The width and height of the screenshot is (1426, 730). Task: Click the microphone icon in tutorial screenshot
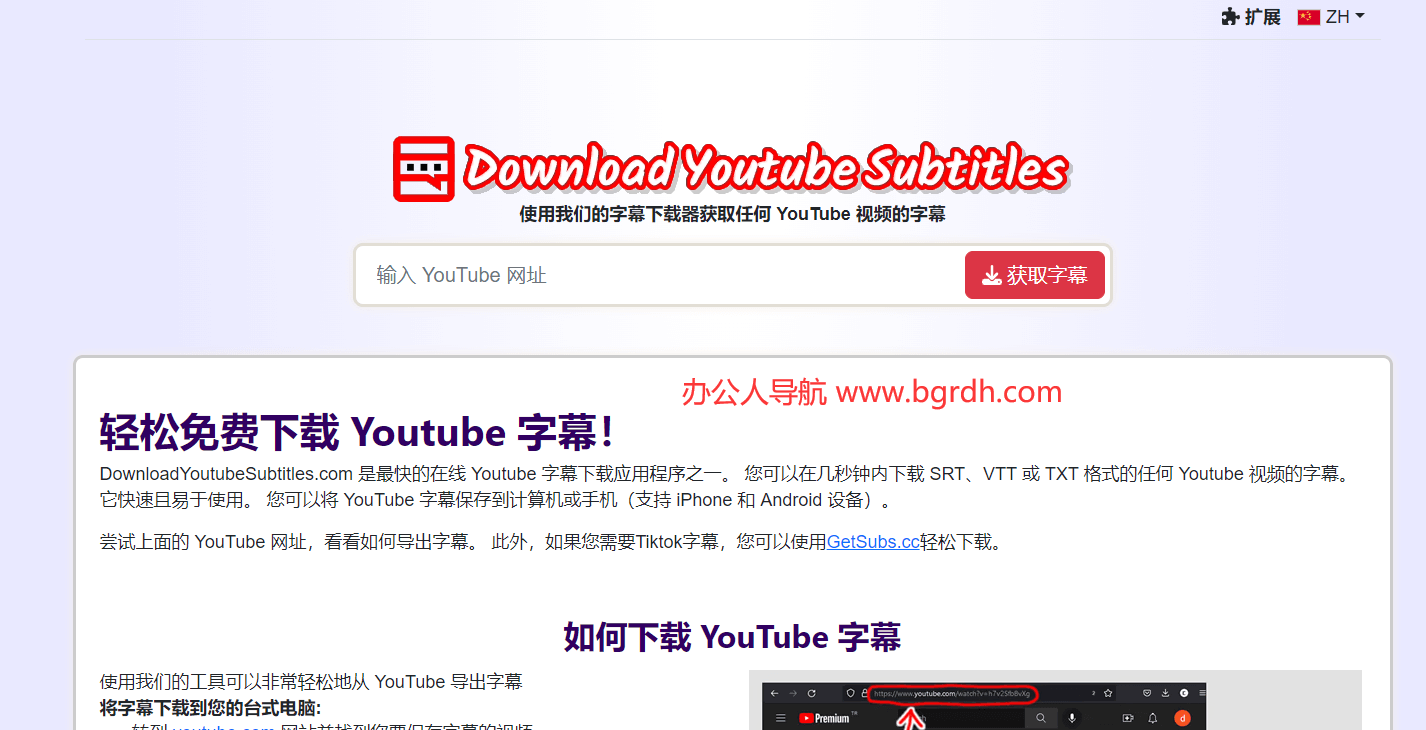click(1073, 718)
